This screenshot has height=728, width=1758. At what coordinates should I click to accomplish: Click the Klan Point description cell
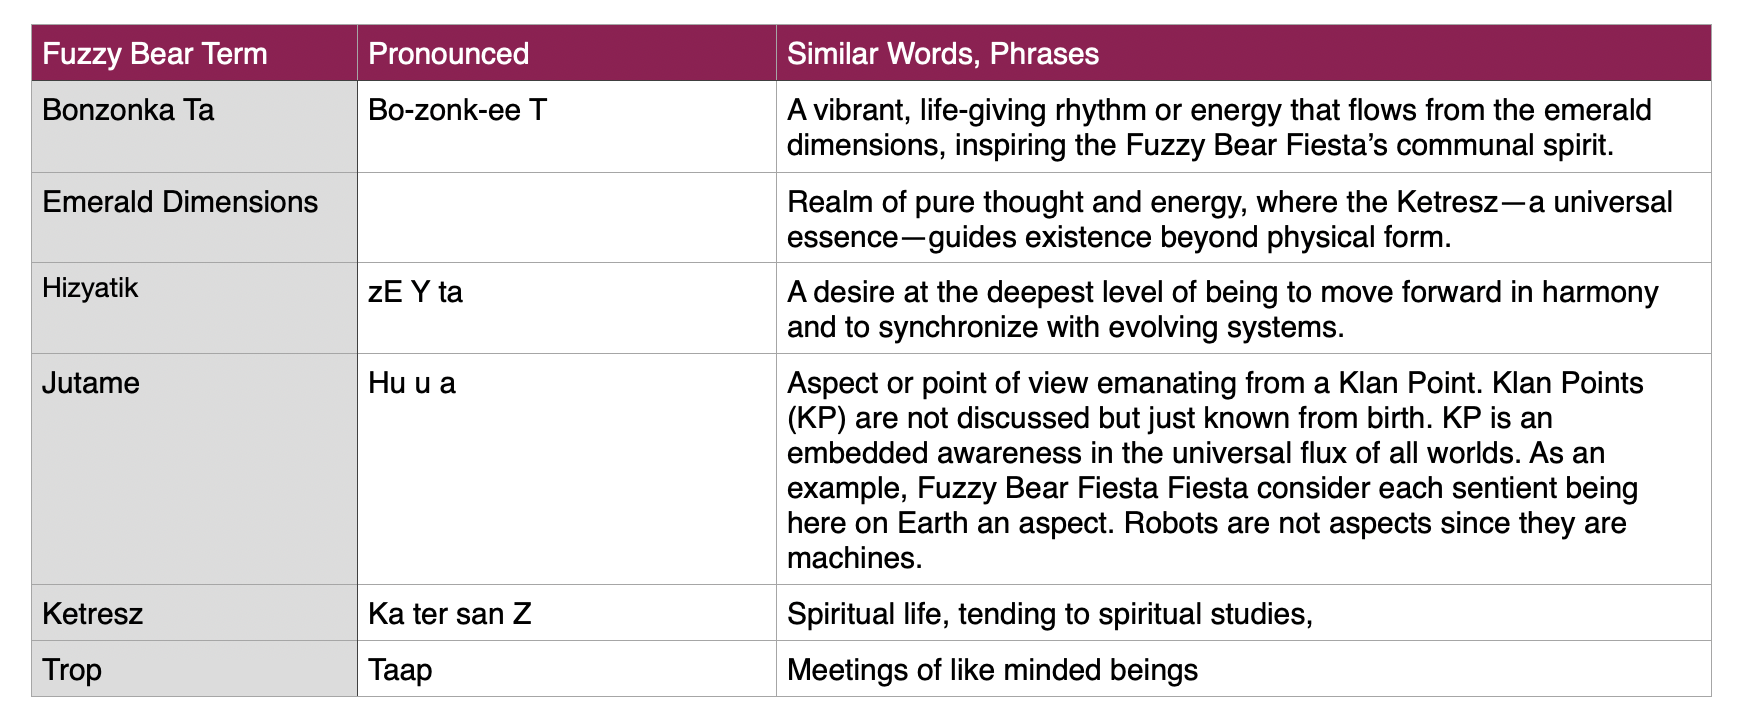(x=1215, y=470)
